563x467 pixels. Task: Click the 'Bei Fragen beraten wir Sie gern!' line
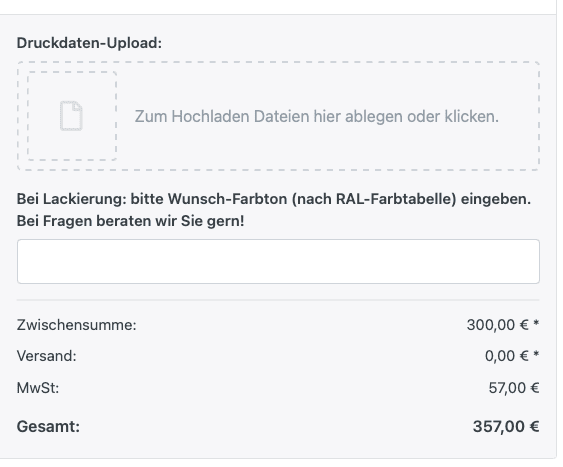[x=130, y=221]
